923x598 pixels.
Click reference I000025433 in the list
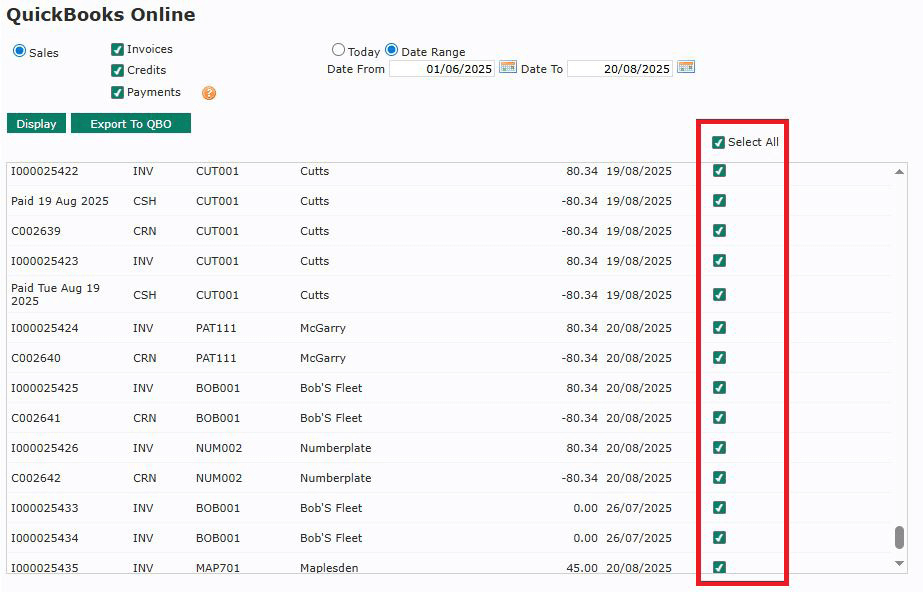[45, 509]
